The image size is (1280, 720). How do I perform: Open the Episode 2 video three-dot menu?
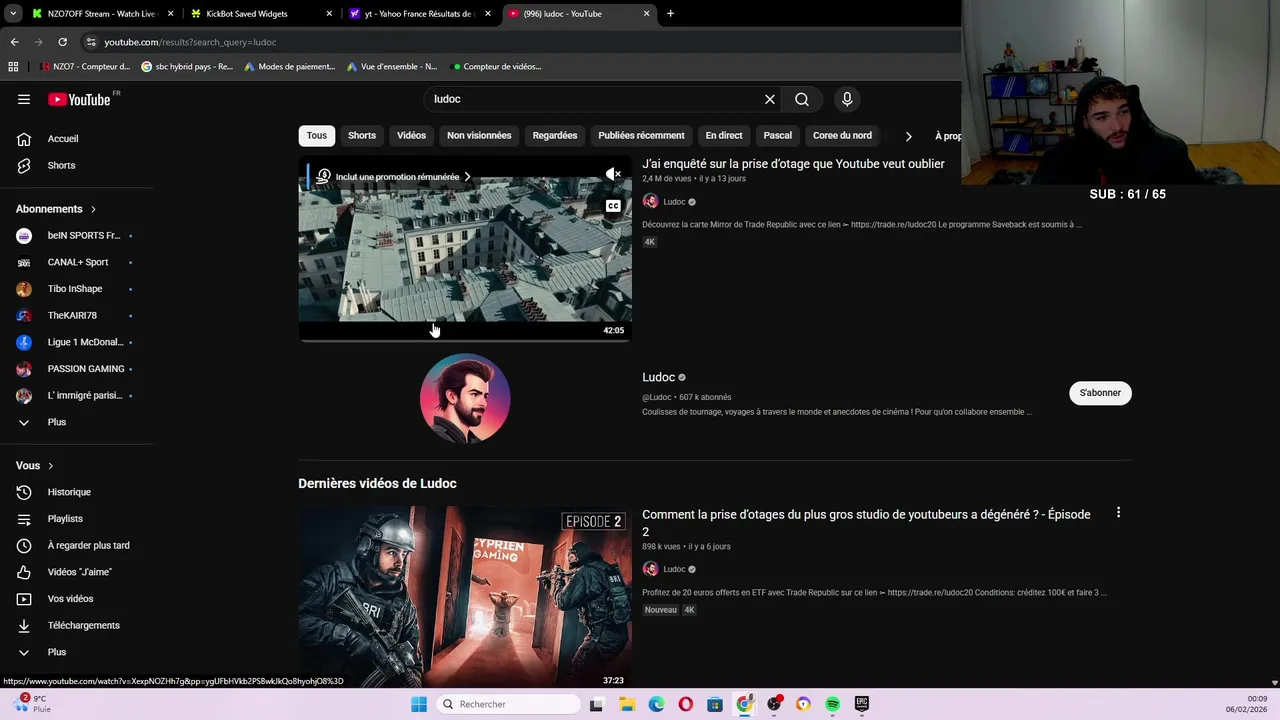(1118, 513)
